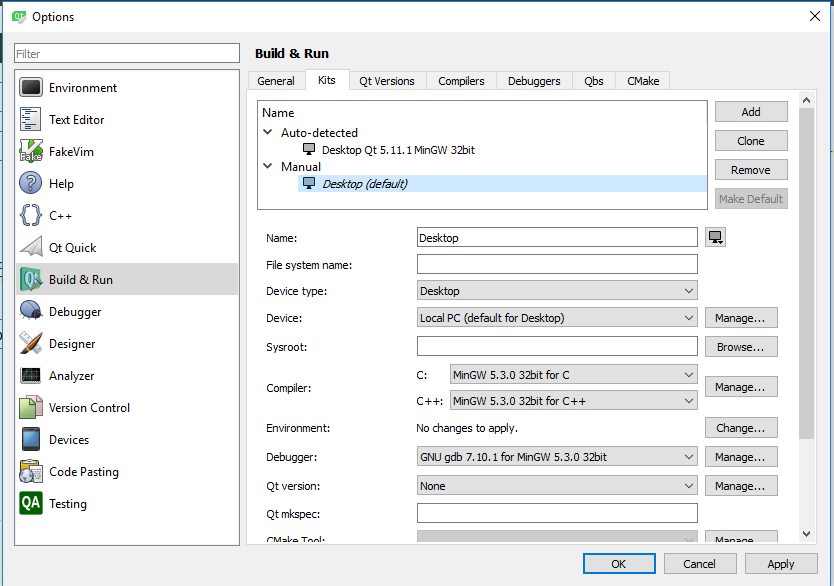The width and height of the screenshot is (834, 586).
Task: Open the C compiler dropdown
Action: [573, 375]
